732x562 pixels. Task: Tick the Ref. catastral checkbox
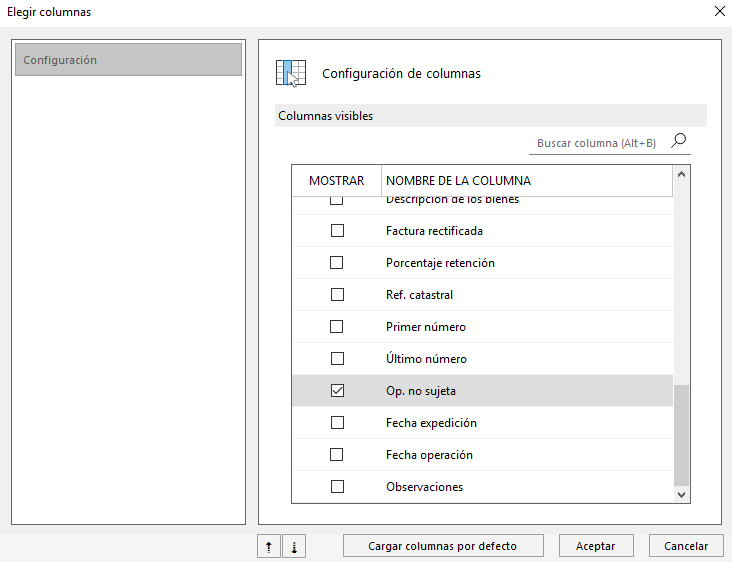click(x=337, y=295)
